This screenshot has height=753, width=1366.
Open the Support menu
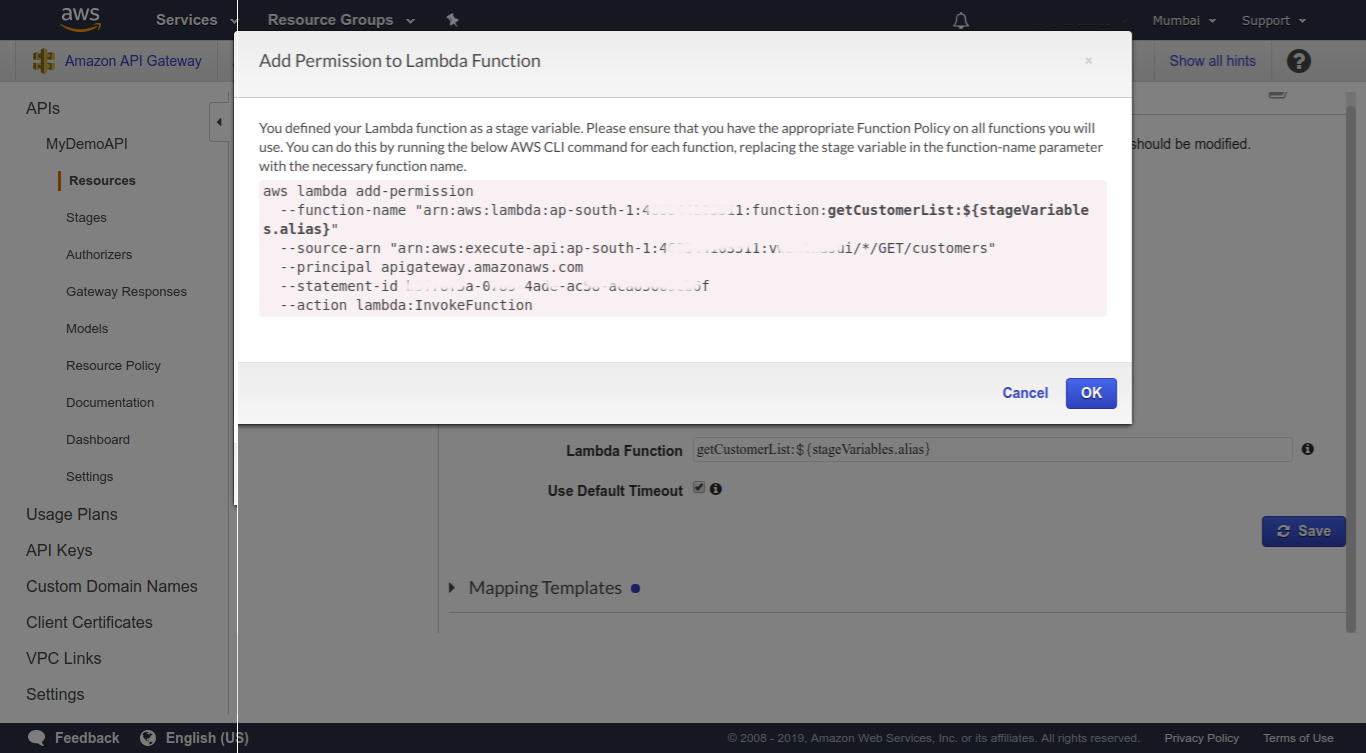point(1273,20)
